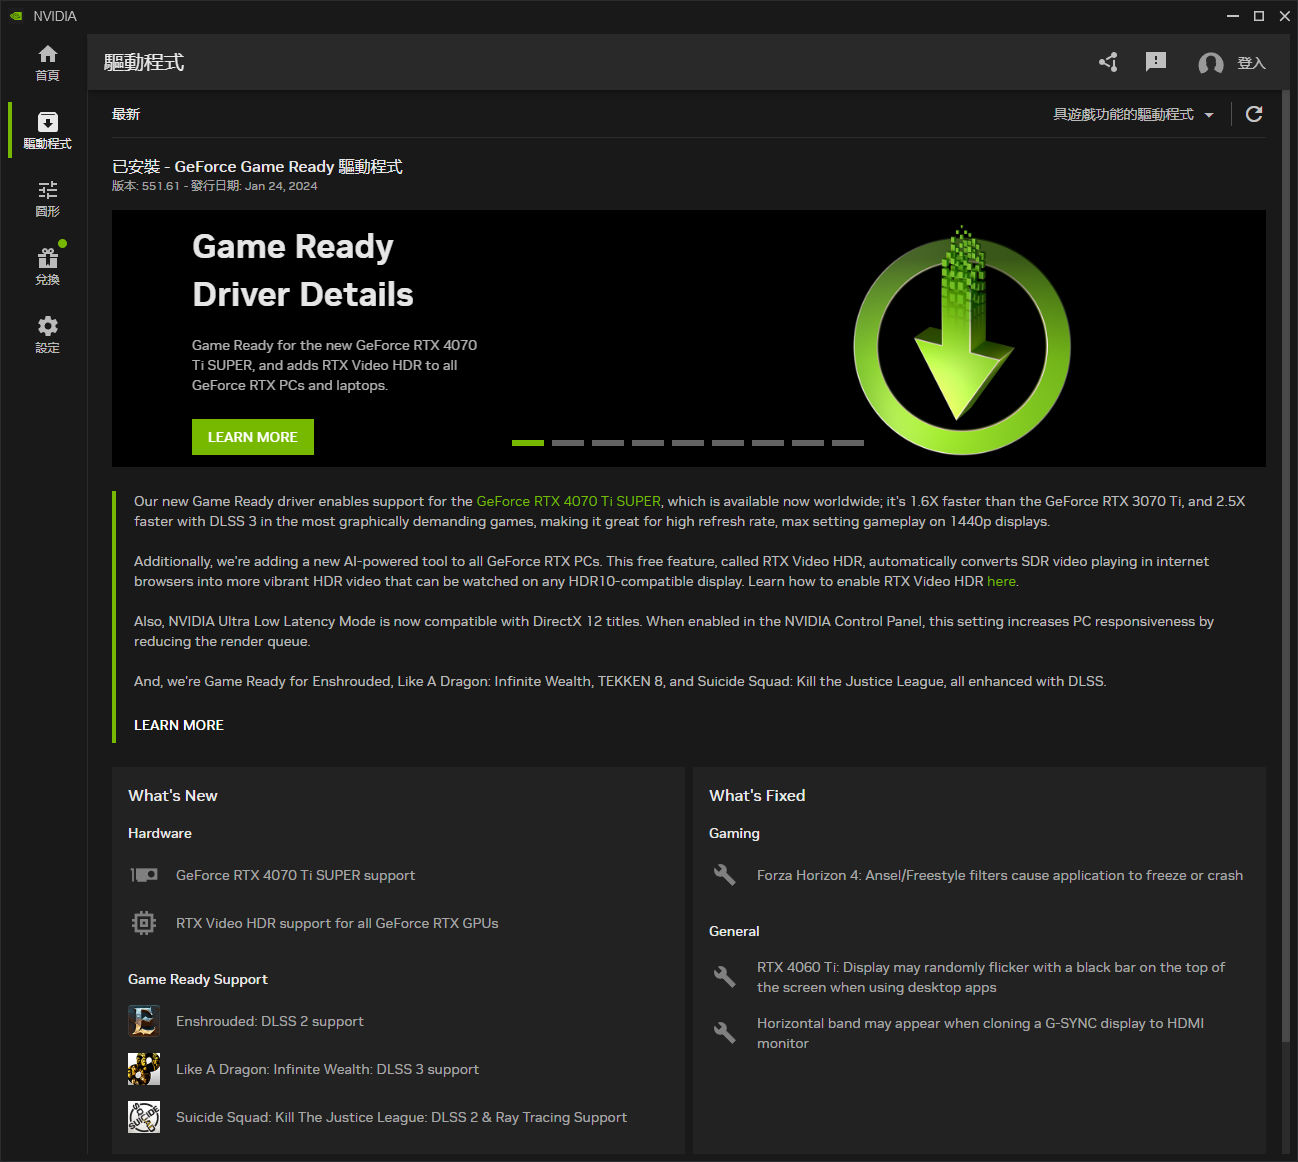Click the RTX Video HDR 'here' hyperlink
This screenshot has height=1162, width=1298.
pyautogui.click(x=1001, y=581)
